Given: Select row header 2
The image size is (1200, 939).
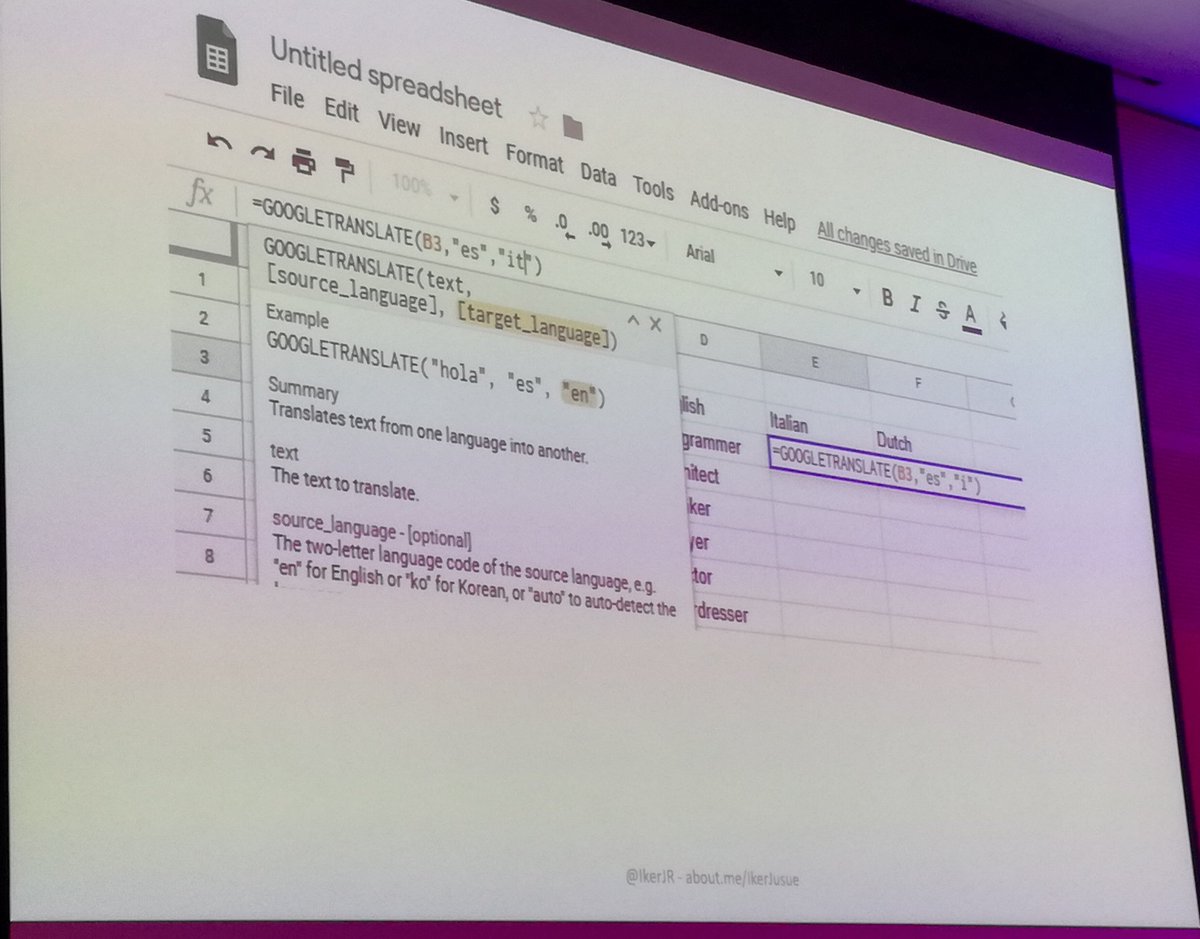Looking at the screenshot, I should point(204,318).
